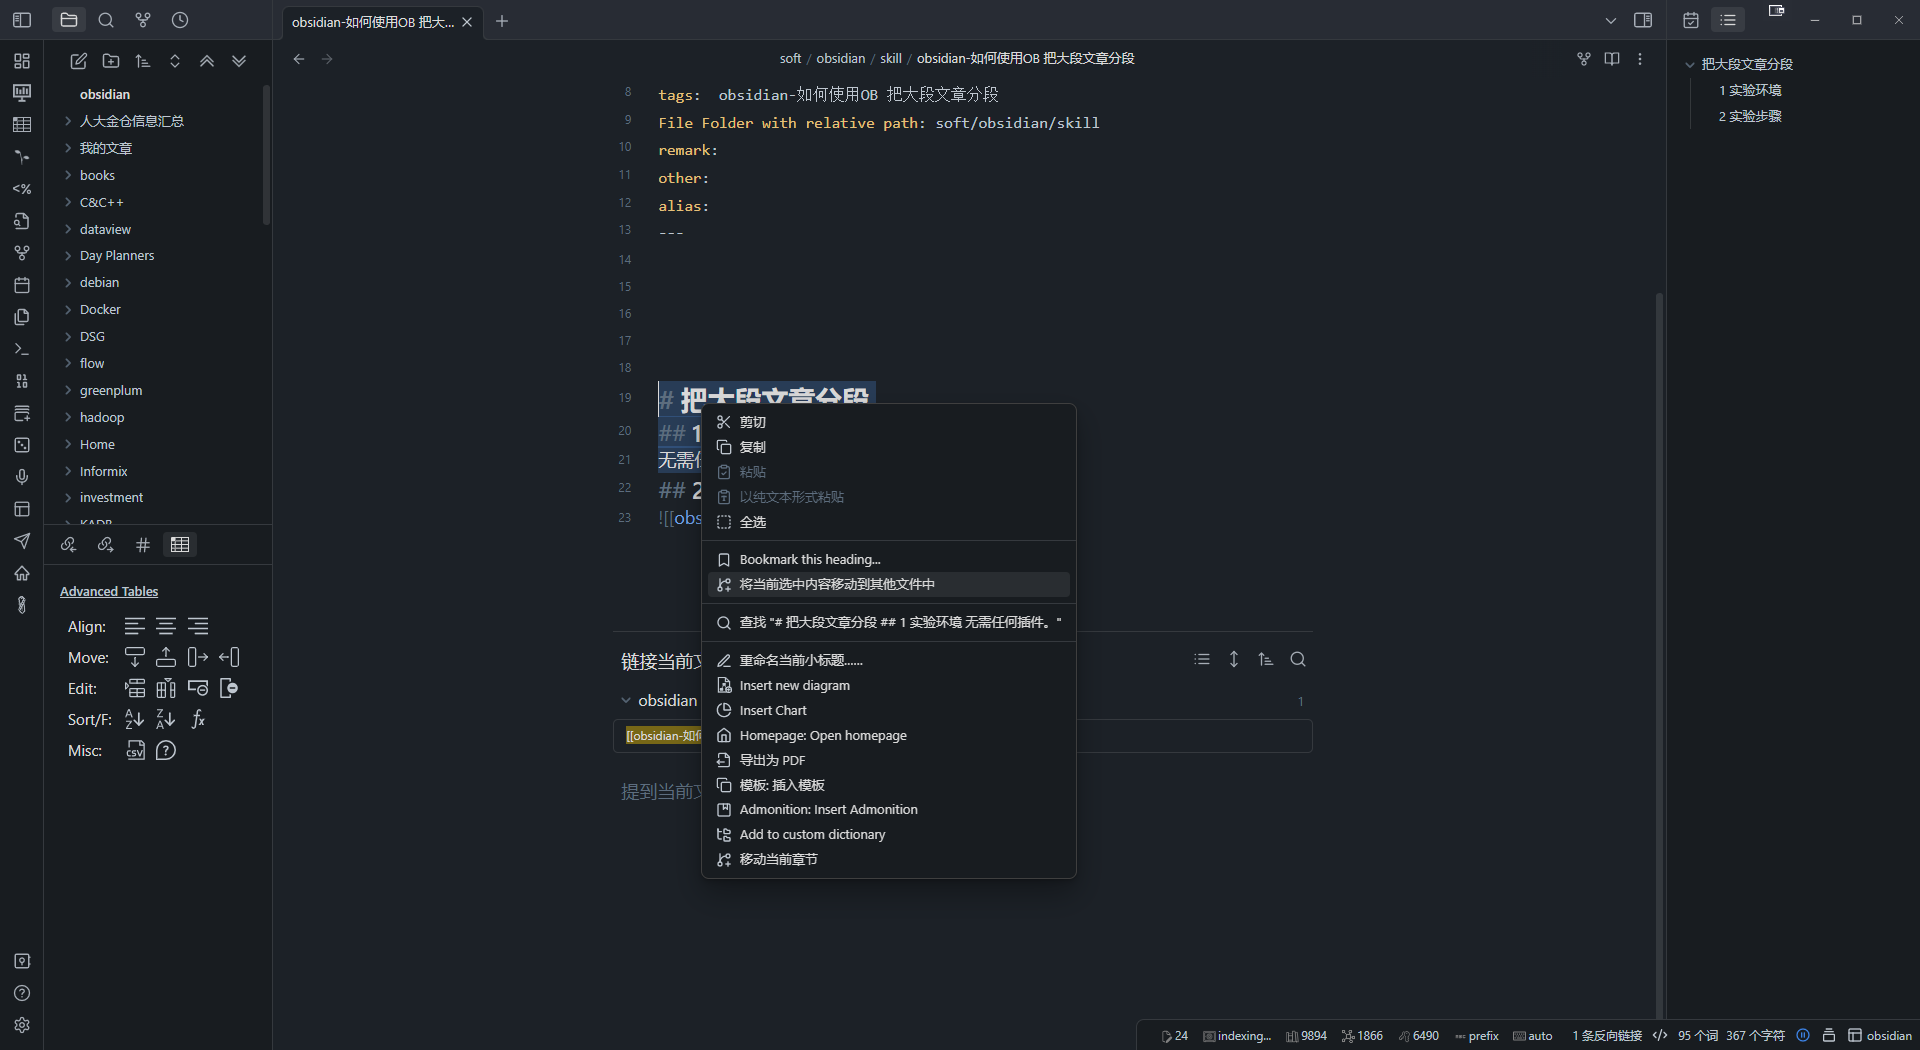This screenshot has height=1050, width=1920.
Task: Toggle collapse results in backlinks pane
Action: tap(1202, 659)
